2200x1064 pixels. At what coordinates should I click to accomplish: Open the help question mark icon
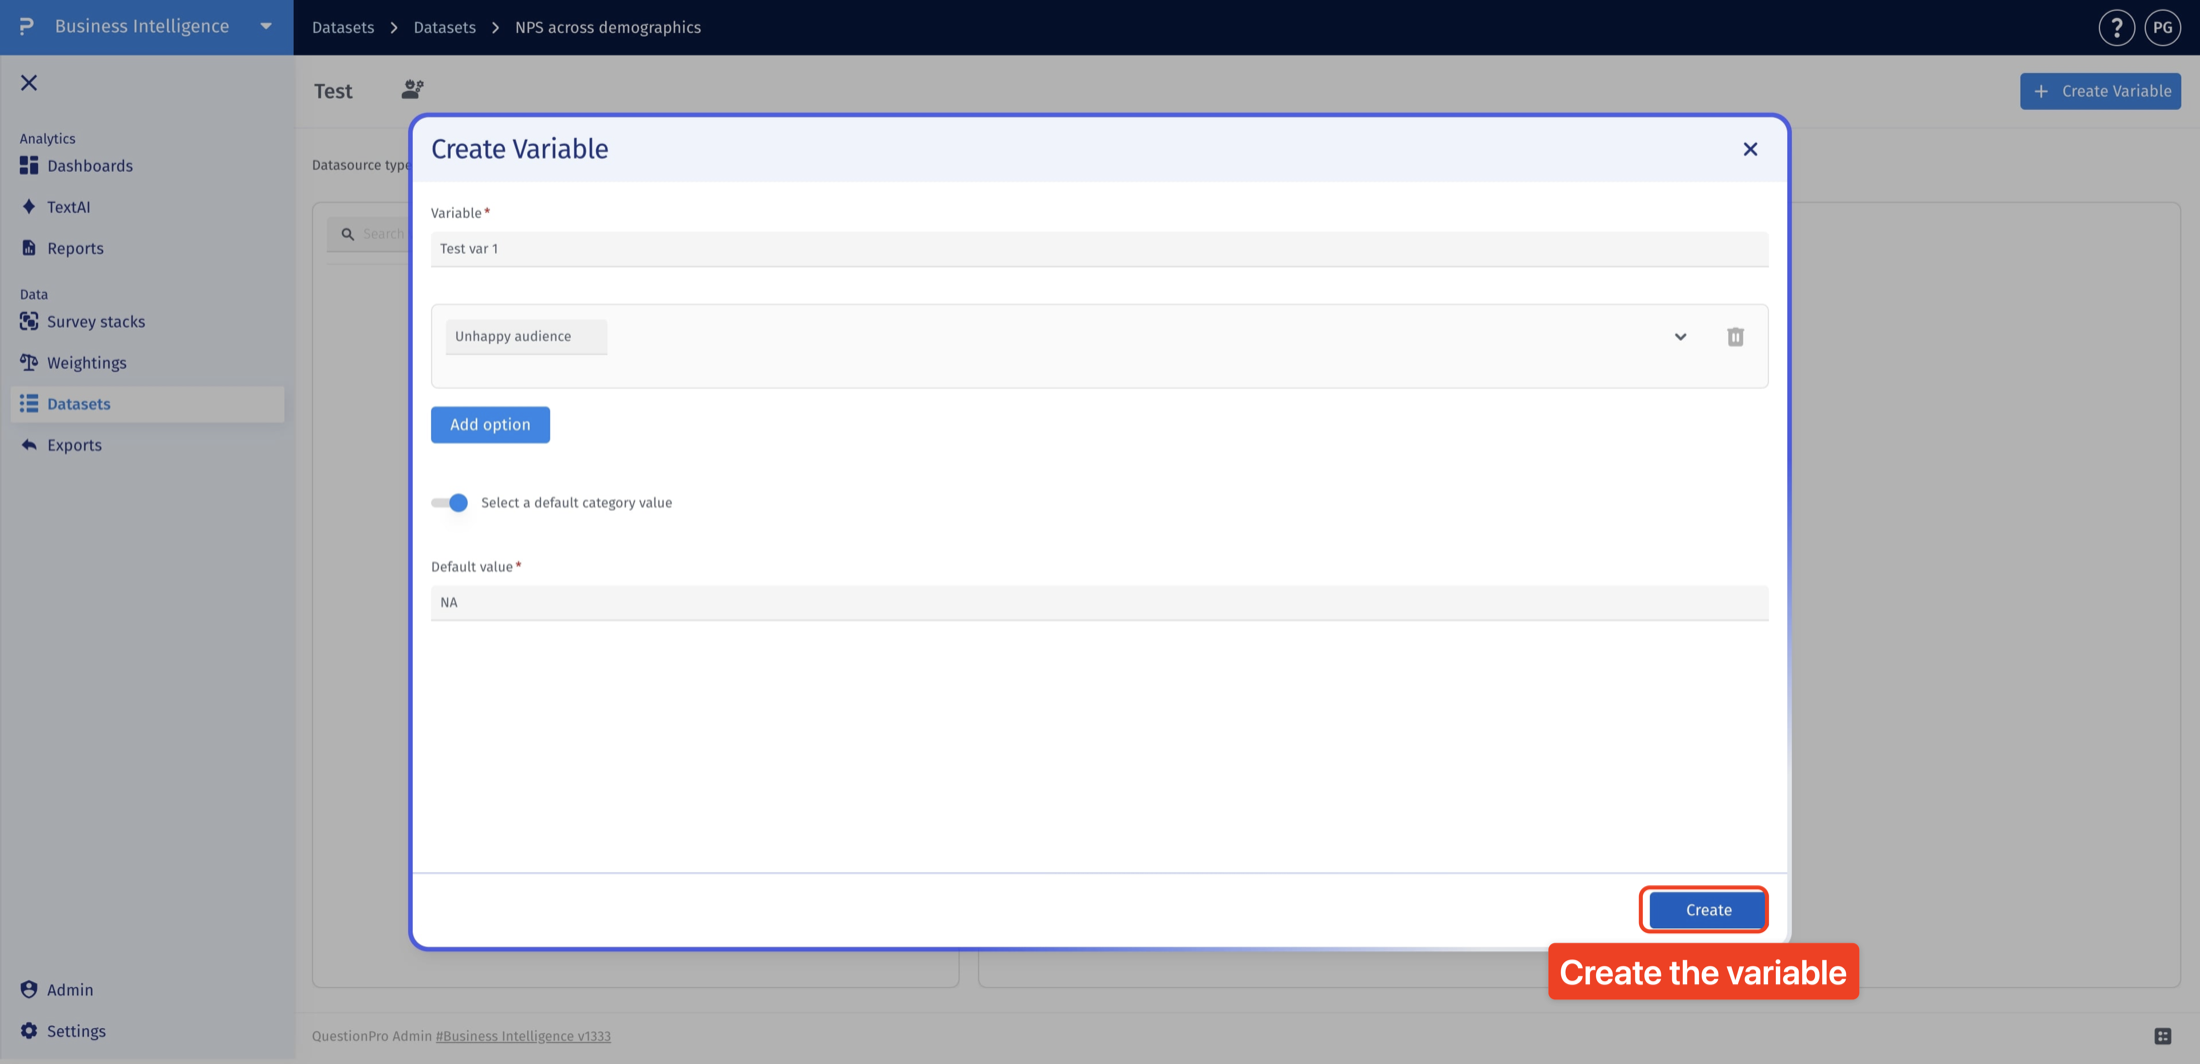[x=2116, y=27]
